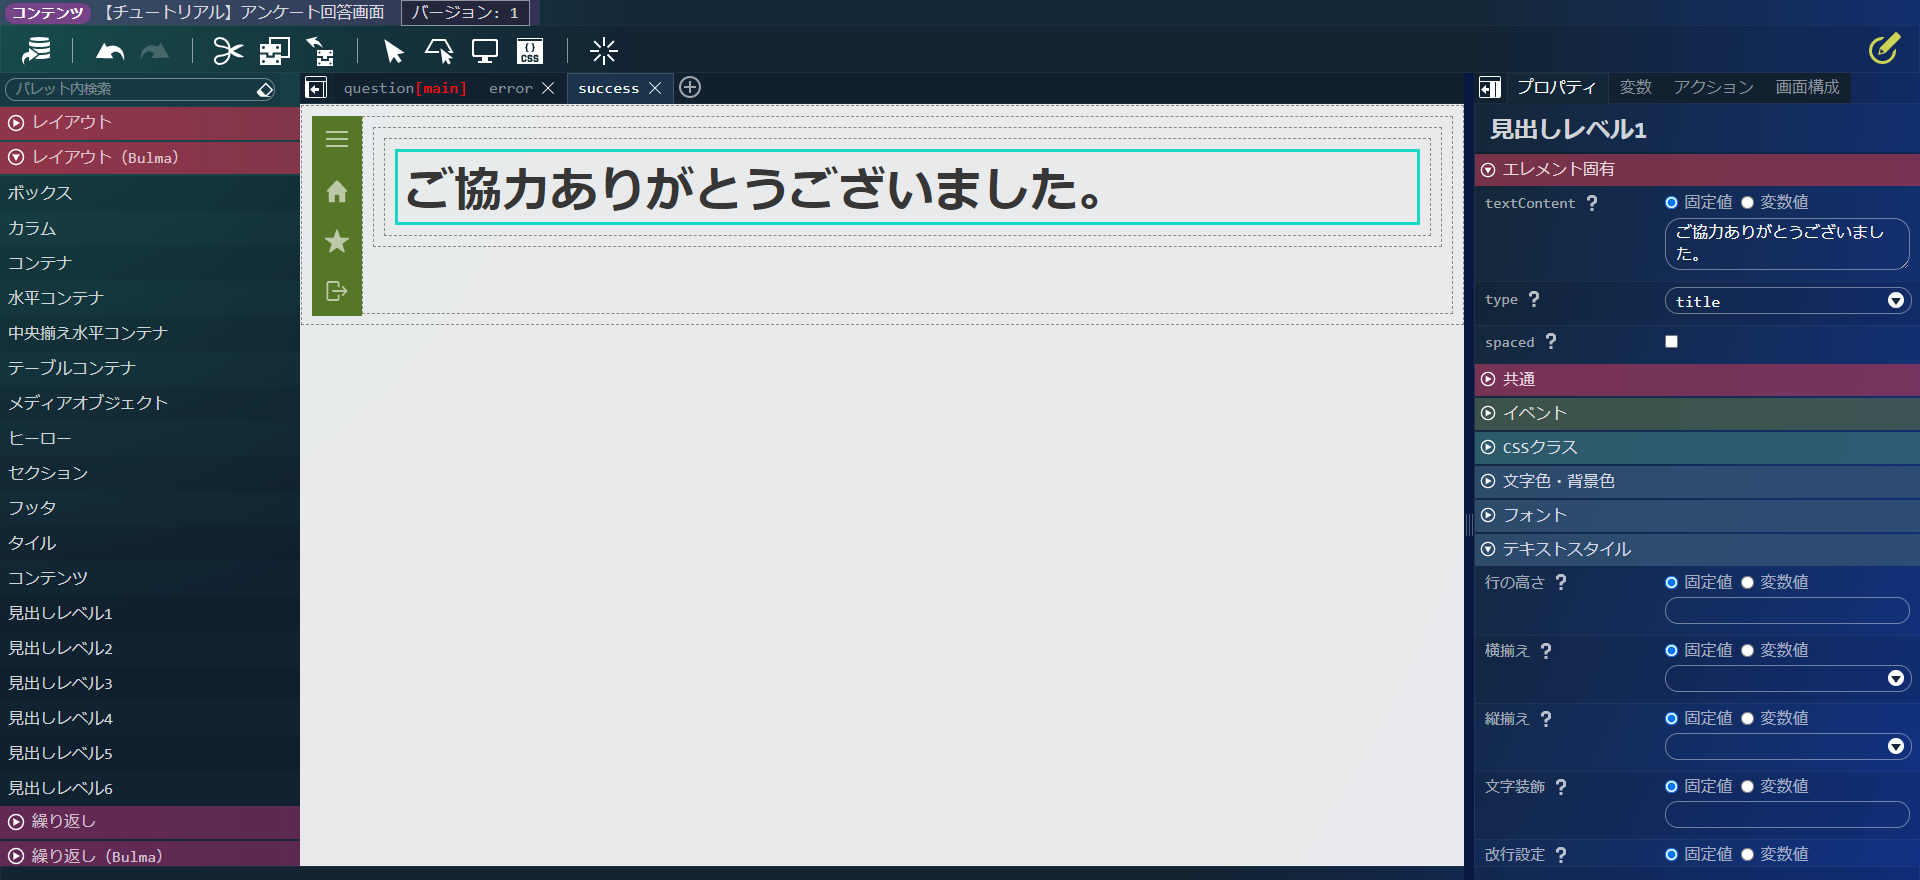Click help icon next to type
The width and height of the screenshot is (1920, 880).
(1534, 299)
